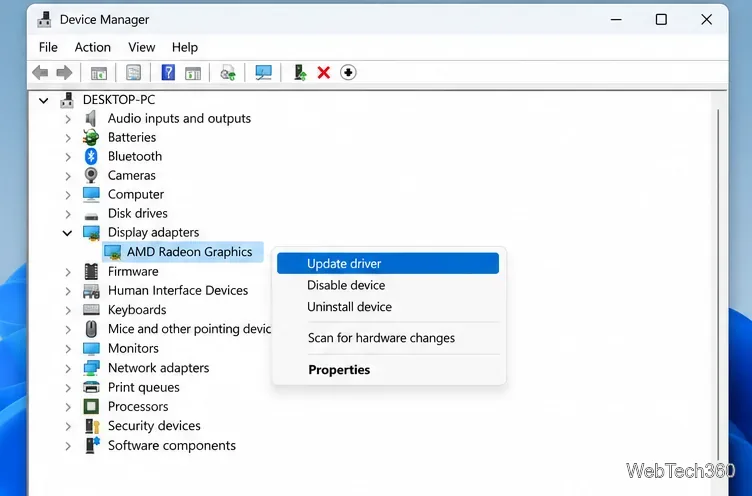Viewport: 752px width, 496px height.
Task: Click the Cameras webcam icon
Action: click(91, 176)
